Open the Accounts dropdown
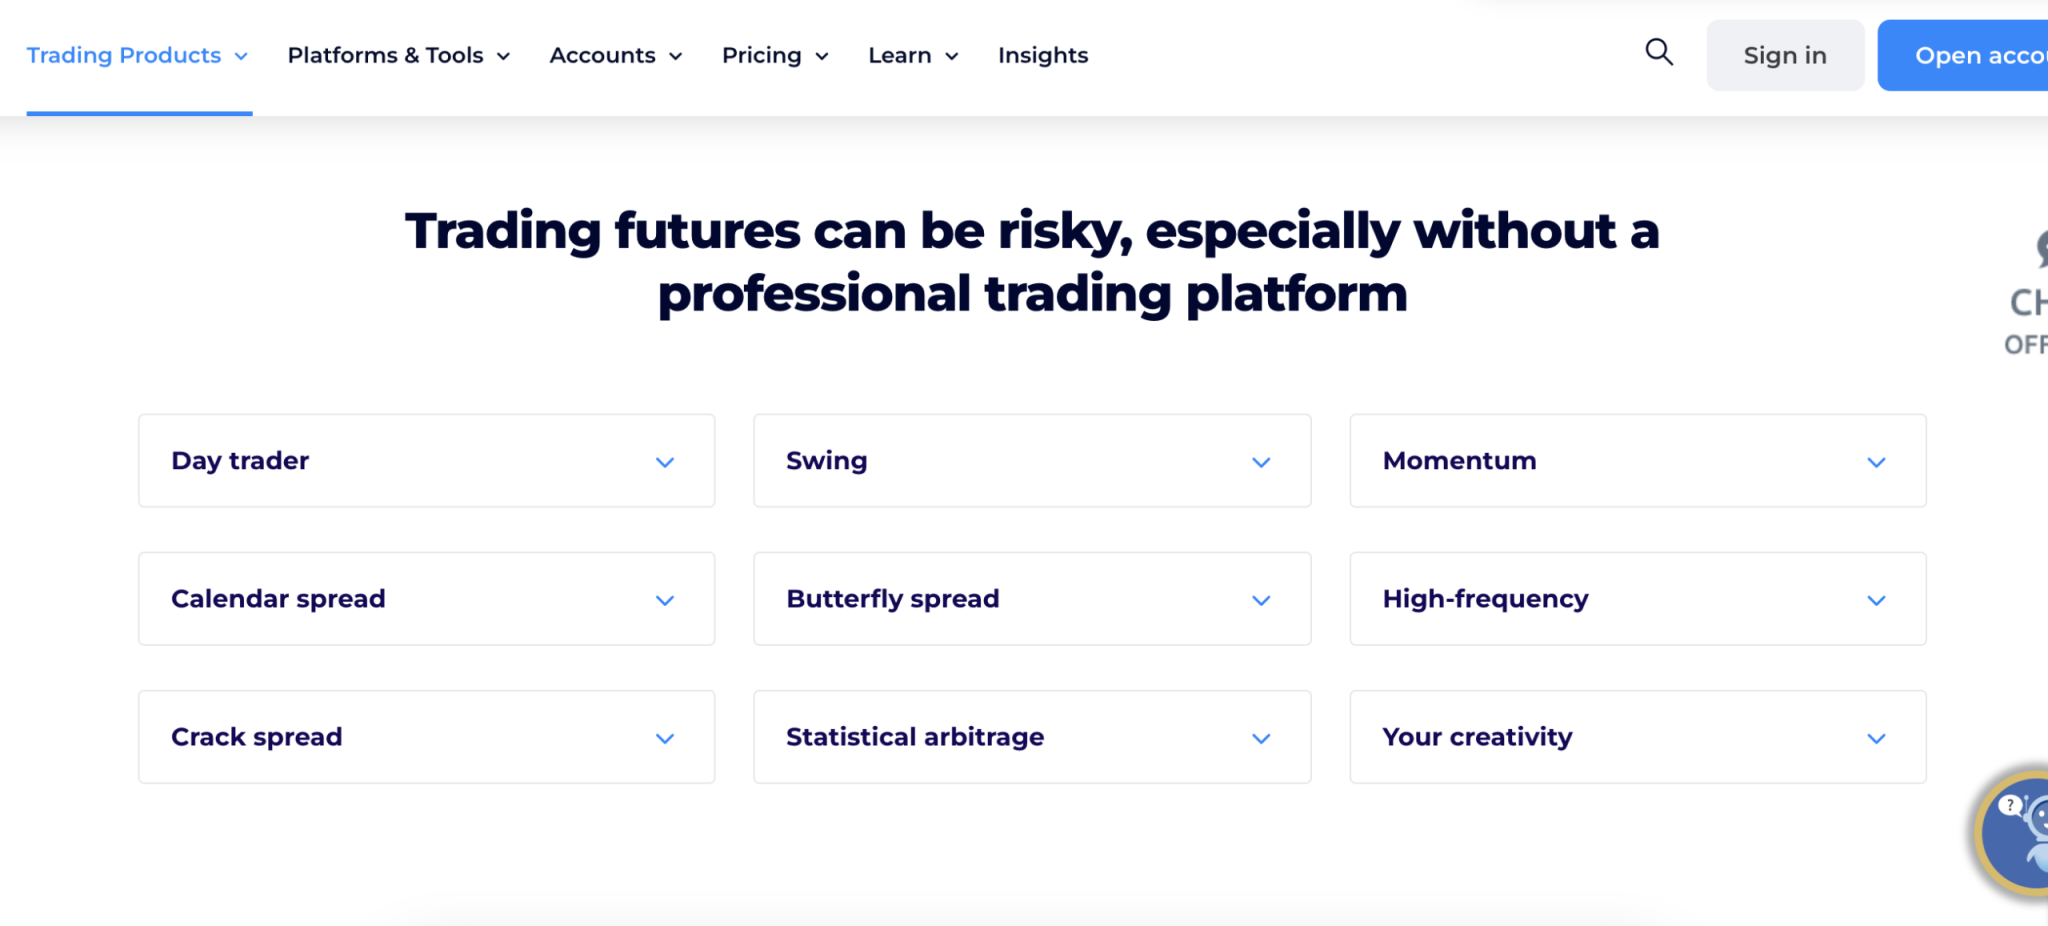Viewport: 2048px width, 926px height. (614, 55)
